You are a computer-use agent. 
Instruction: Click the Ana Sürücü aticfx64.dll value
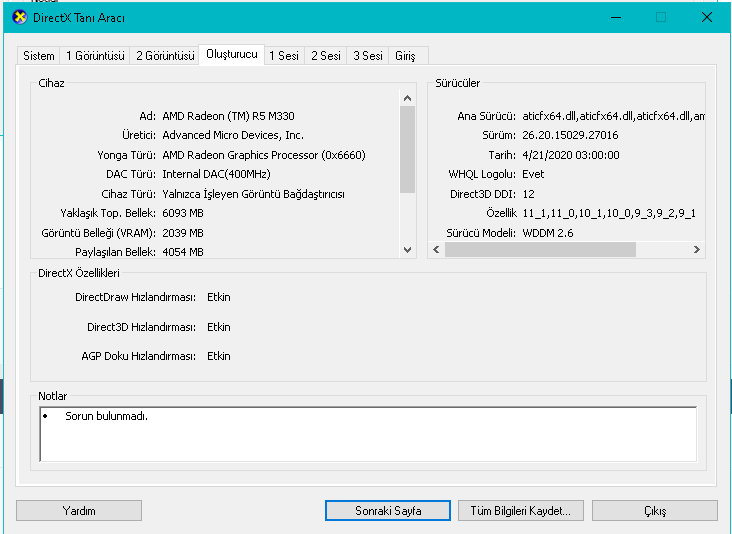pyautogui.click(x=613, y=116)
